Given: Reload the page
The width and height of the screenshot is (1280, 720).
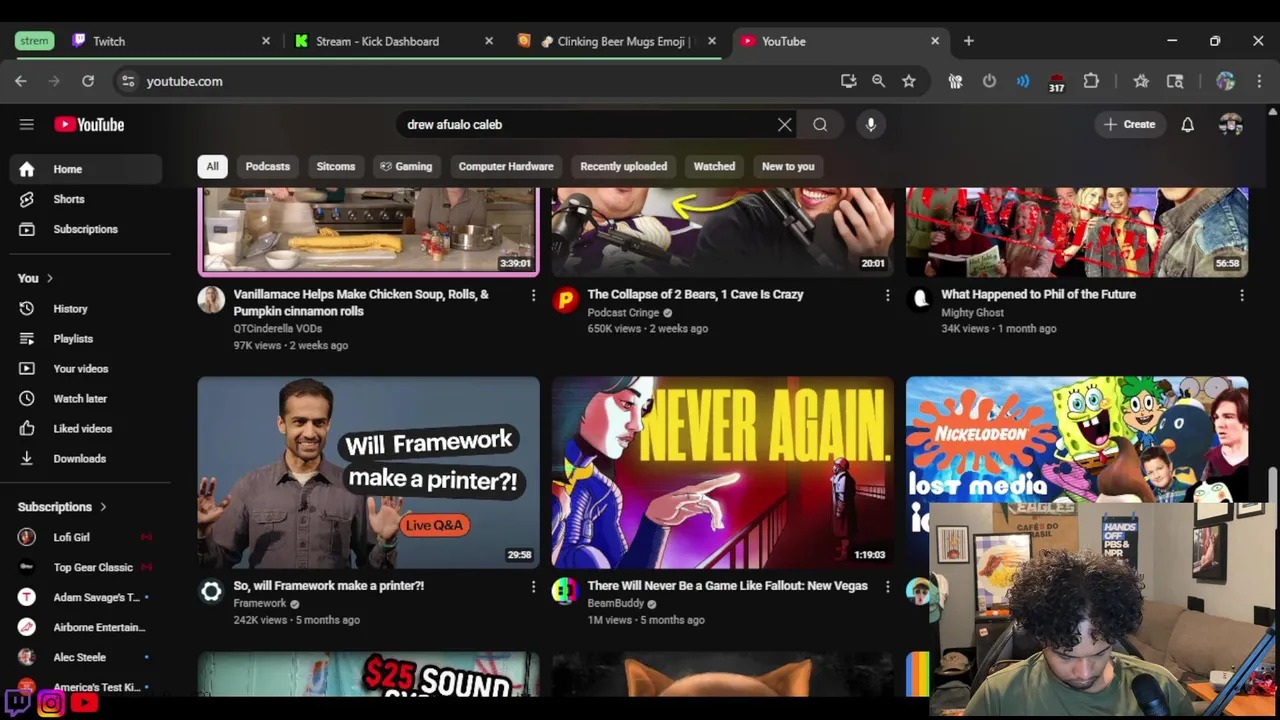Looking at the screenshot, I should tap(88, 81).
